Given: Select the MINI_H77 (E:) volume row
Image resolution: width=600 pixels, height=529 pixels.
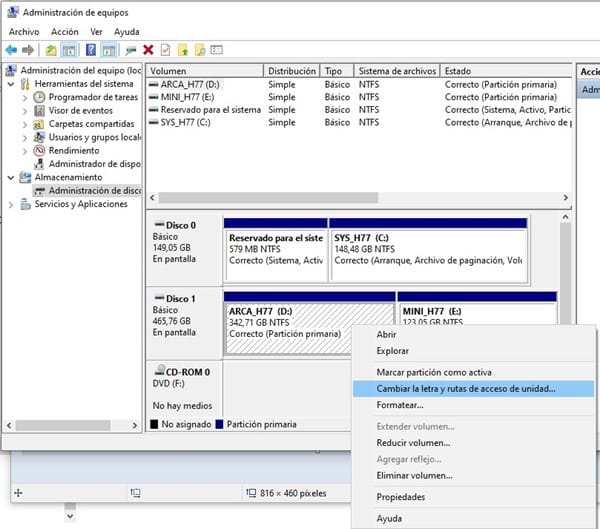Looking at the screenshot, I should point(187,97).
